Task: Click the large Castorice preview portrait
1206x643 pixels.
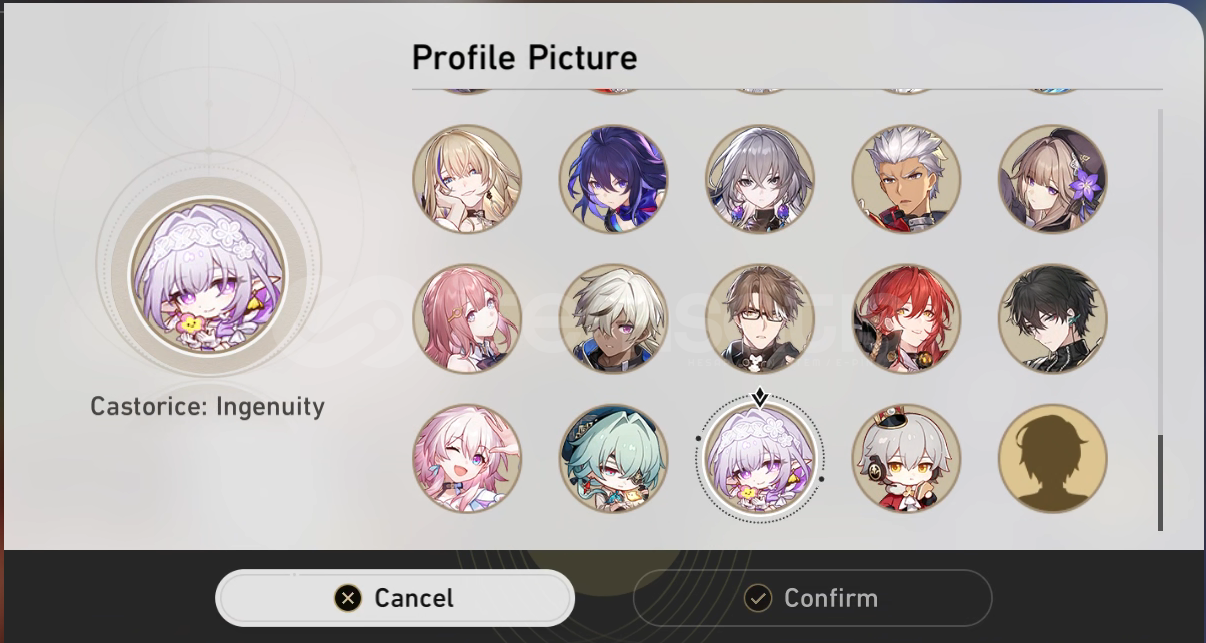Action: [x=208, y=281]
